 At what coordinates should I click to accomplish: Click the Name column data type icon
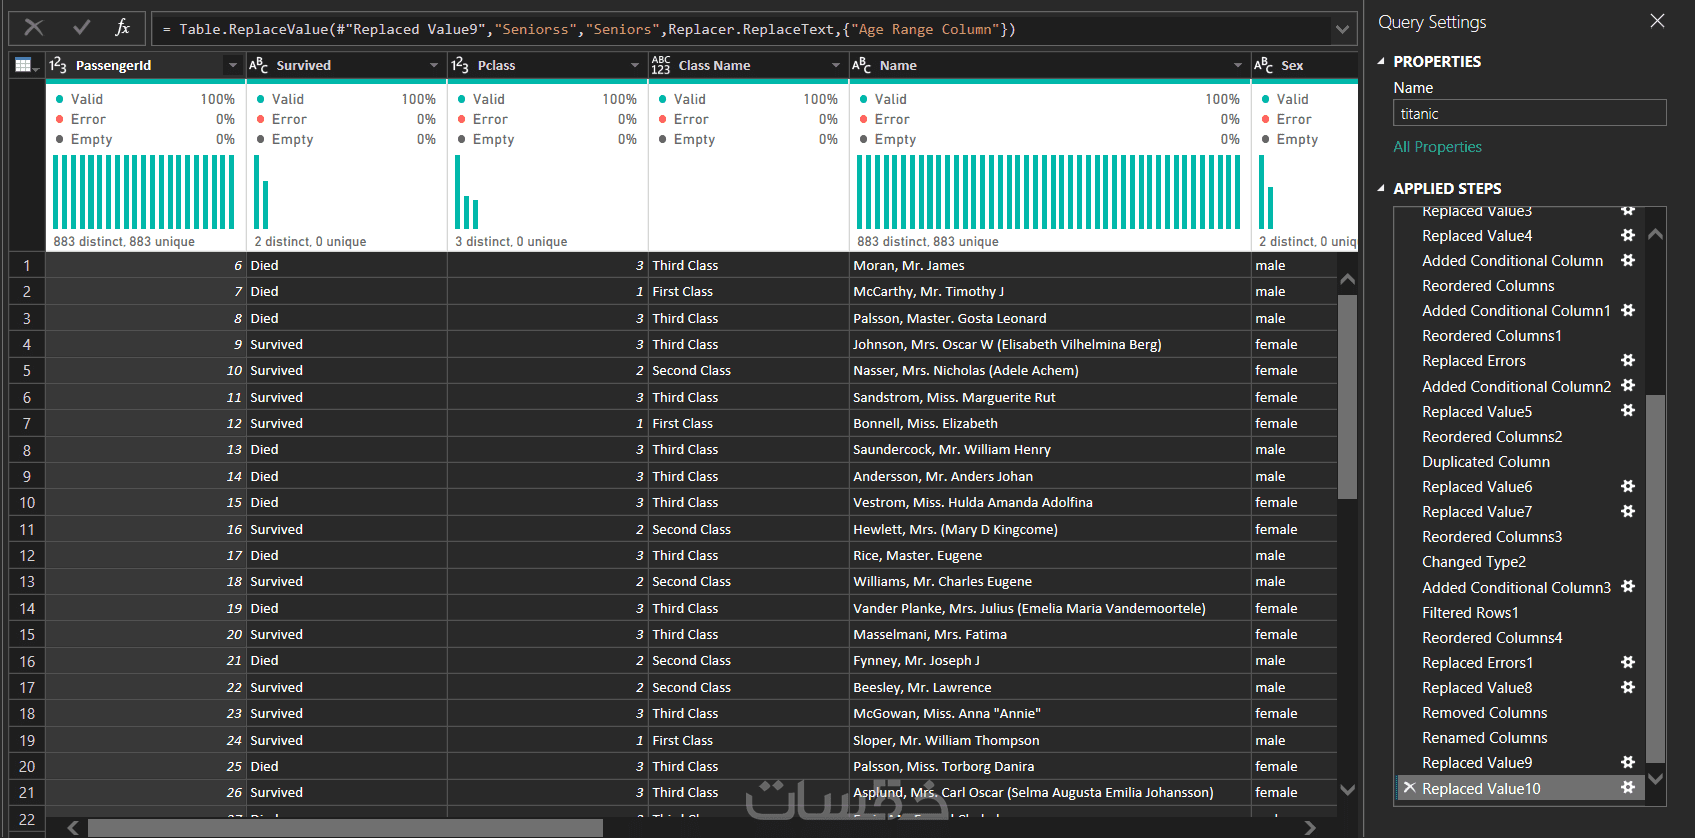point(862,65)
